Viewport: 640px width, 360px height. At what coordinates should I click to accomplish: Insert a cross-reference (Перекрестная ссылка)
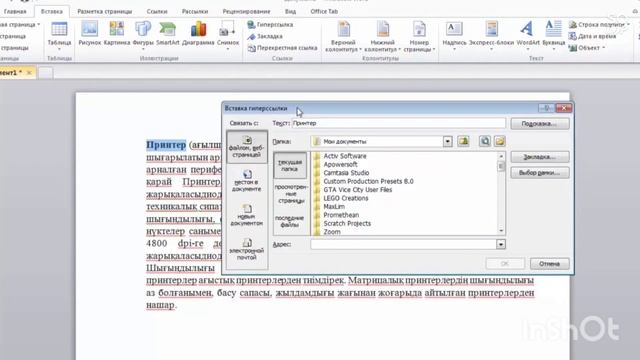pos(282,48)
